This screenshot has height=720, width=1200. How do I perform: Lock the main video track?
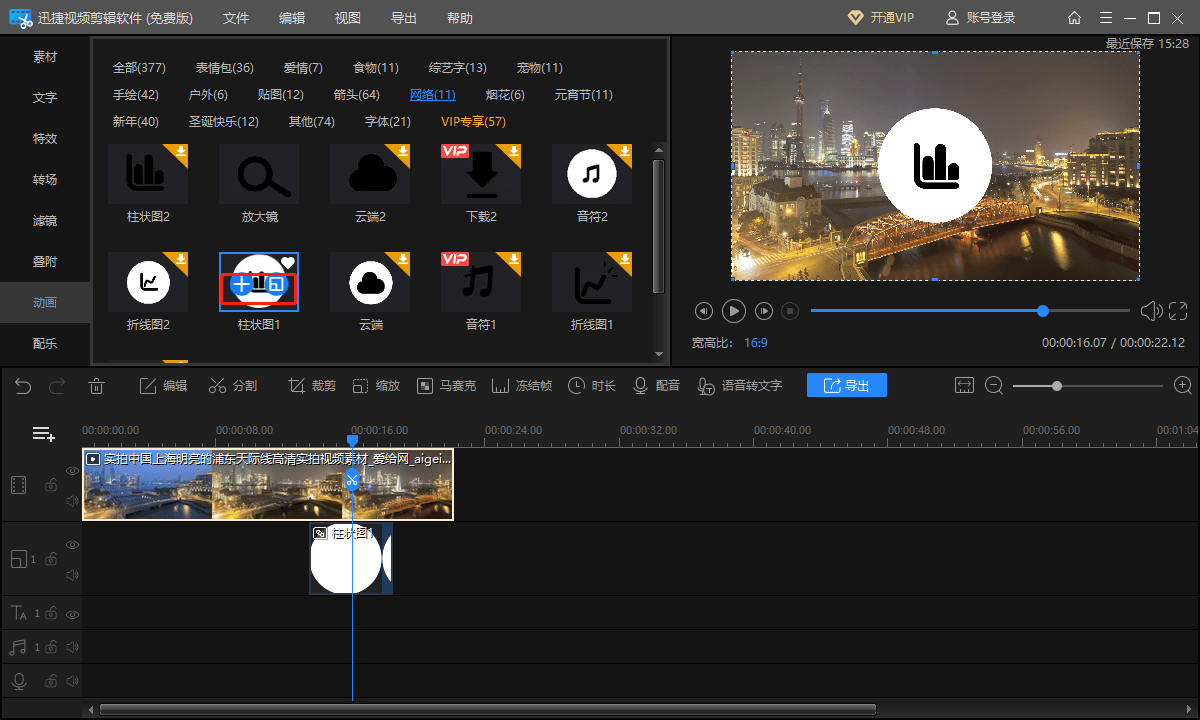tap(50, 485)
